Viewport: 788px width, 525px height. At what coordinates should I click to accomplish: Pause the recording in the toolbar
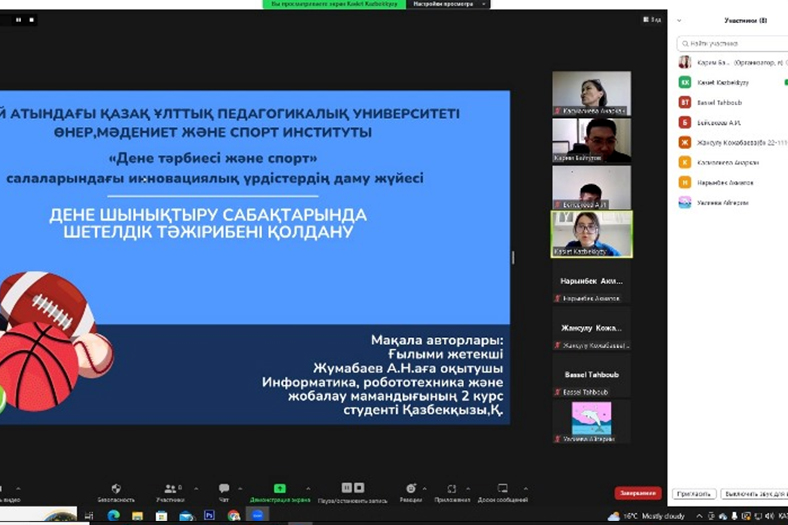click(x=346, y=489)
